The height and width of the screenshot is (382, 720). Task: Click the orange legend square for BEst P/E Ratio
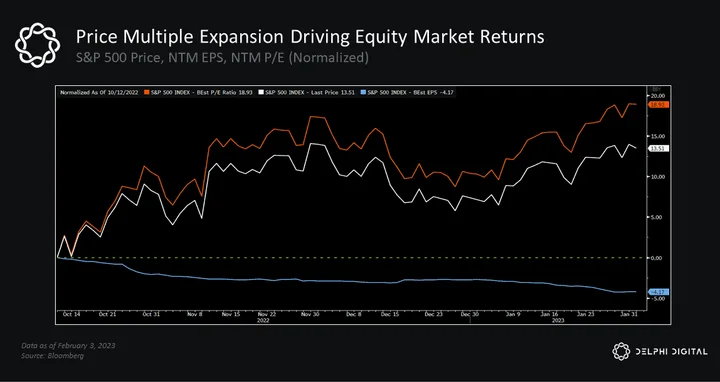tap(147, 92)
